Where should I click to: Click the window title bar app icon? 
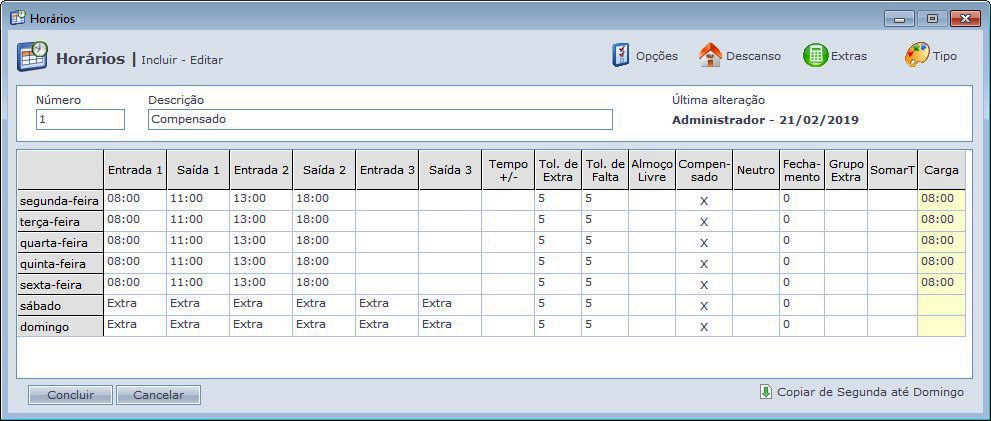click(x=17, y=18)
